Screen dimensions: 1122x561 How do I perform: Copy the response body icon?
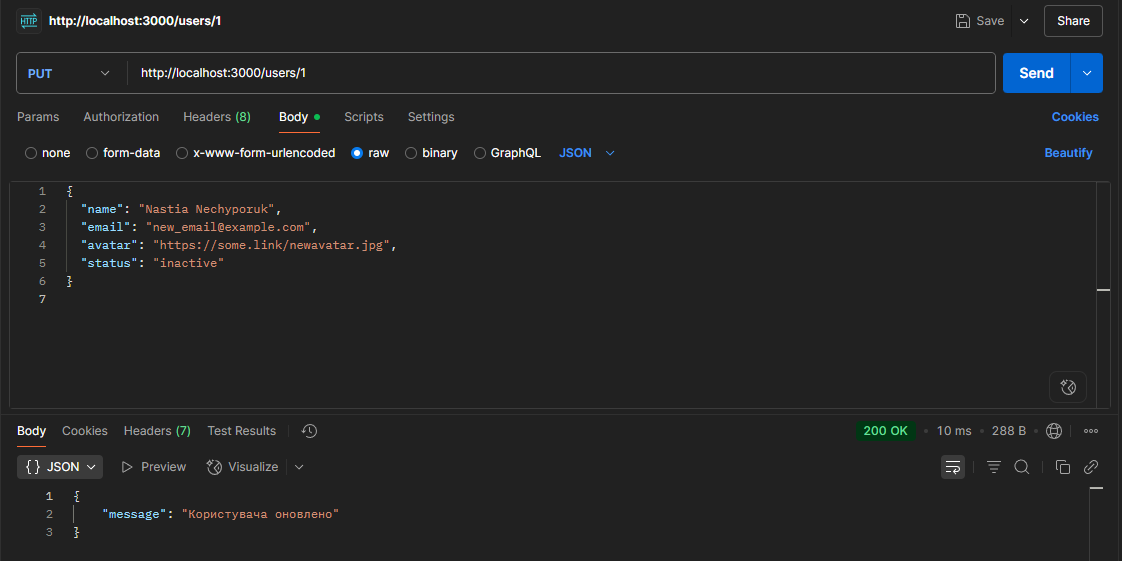tap(1063, 467)
